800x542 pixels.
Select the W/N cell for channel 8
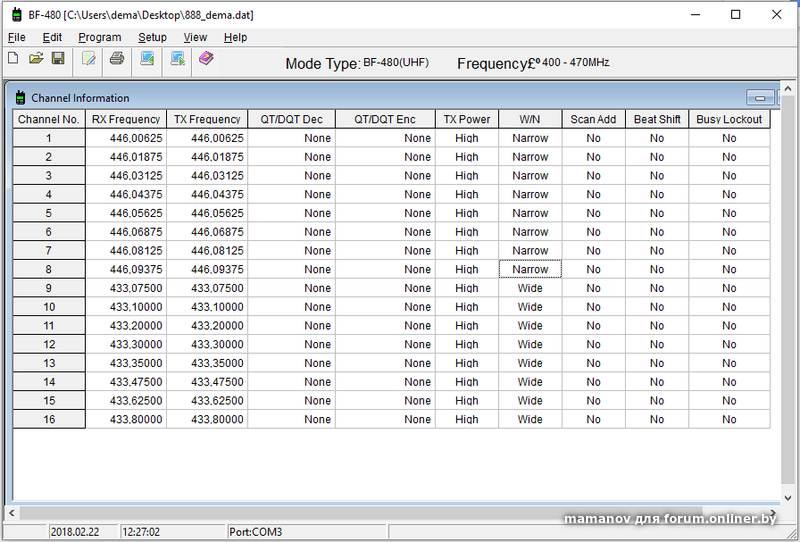tap(530, 269)
